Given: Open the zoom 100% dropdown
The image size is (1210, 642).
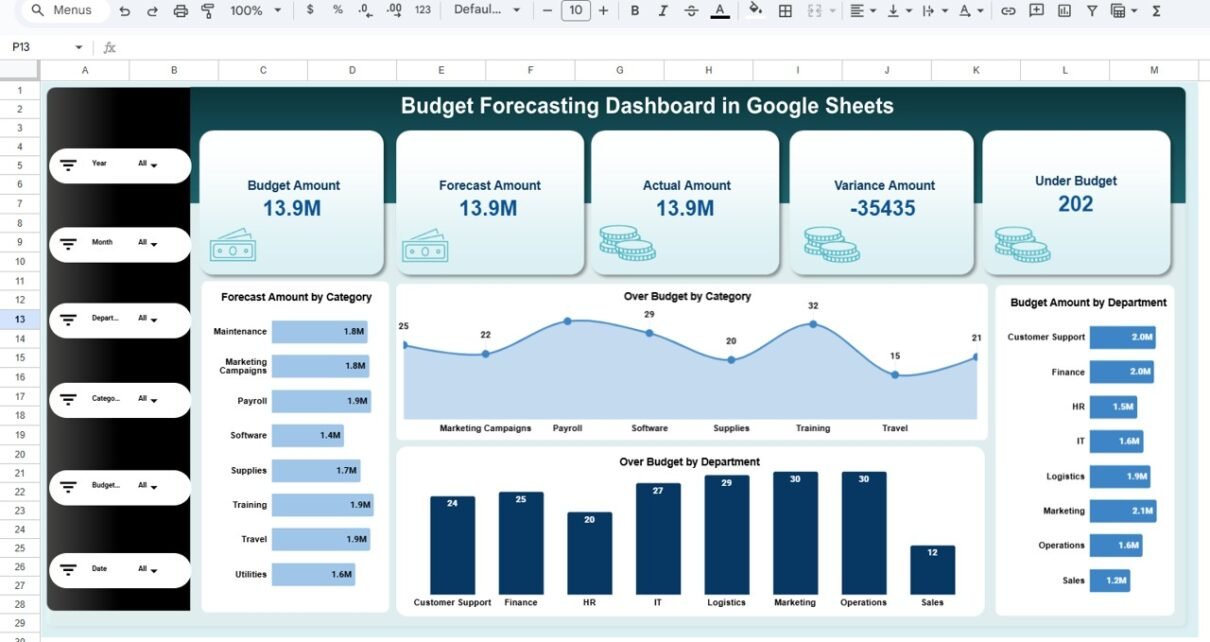Looking at the screenshot, I should (254, 11).
